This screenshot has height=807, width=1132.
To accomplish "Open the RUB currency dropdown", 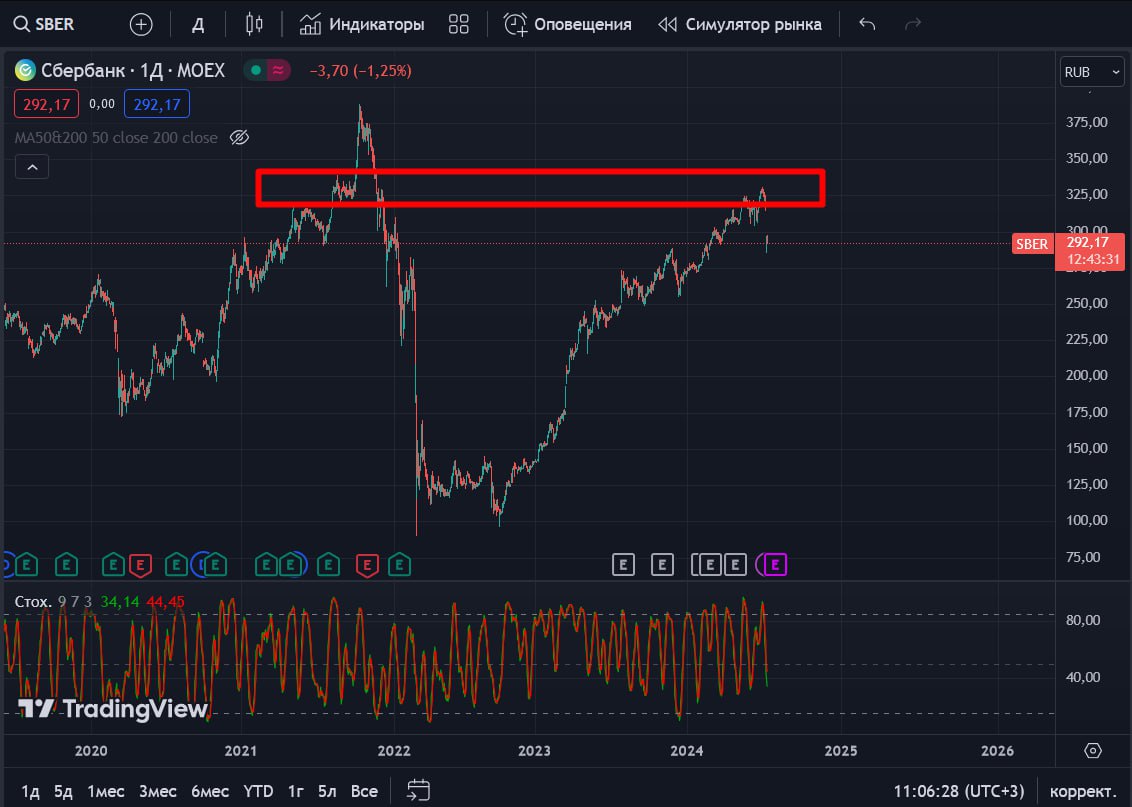I will (x=1092, y=72).
